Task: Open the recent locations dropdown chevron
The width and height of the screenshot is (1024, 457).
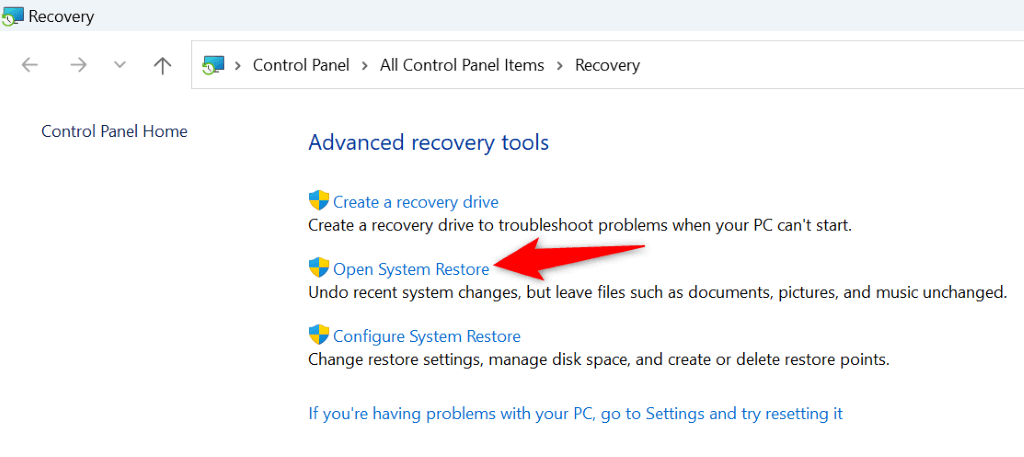Action: point(120,65)
